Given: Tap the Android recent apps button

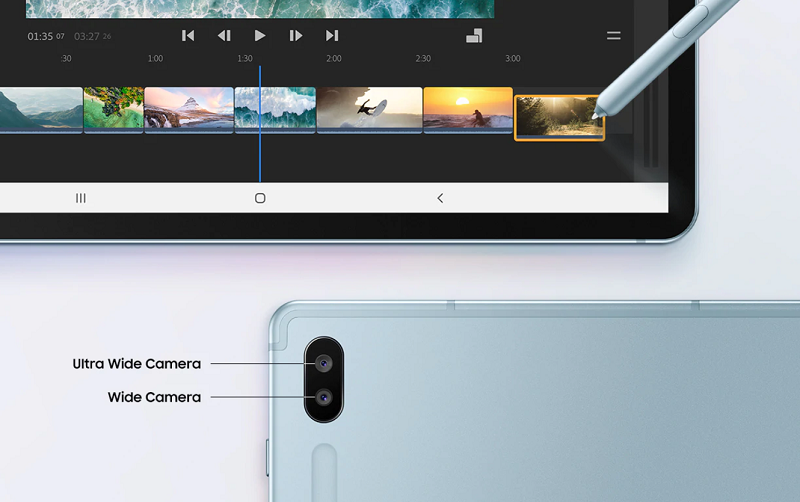Looking at the screenshot, I should click(81, 198).
